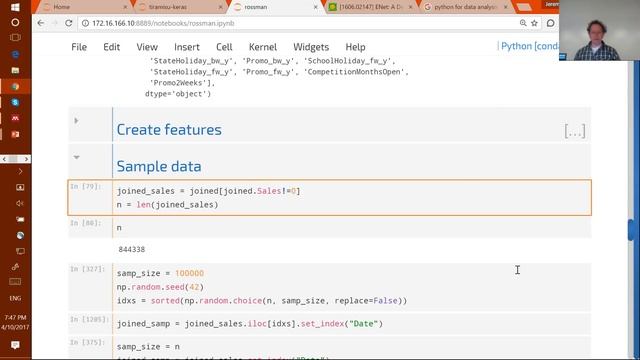Bookmark this page with the star icon
The height and width of the screenshot is (360, 640).
[534, 23]
